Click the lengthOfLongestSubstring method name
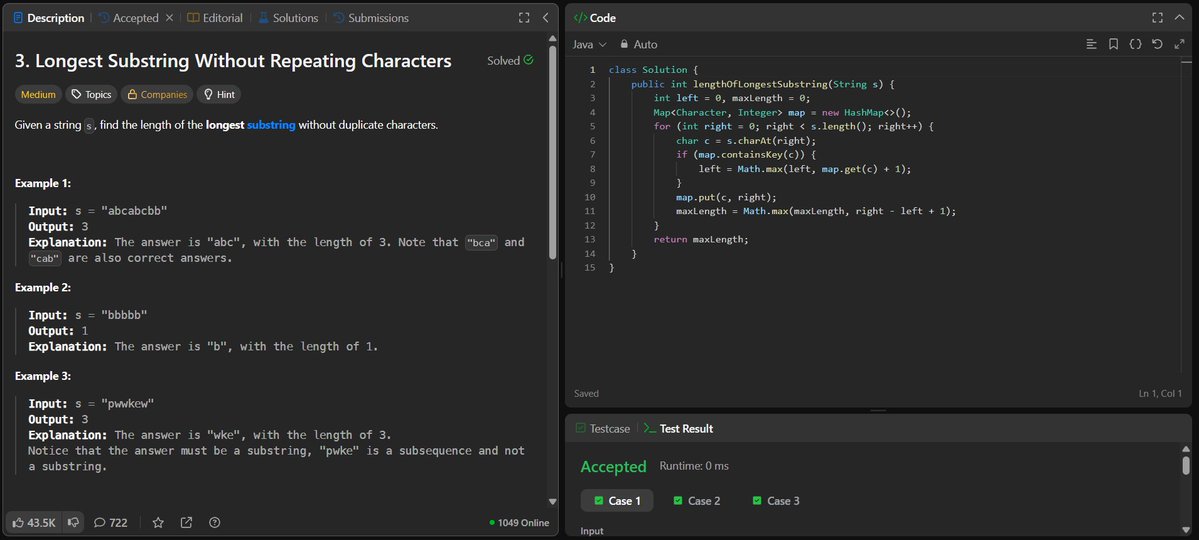 pyautogui.click(x=760, y=84)
